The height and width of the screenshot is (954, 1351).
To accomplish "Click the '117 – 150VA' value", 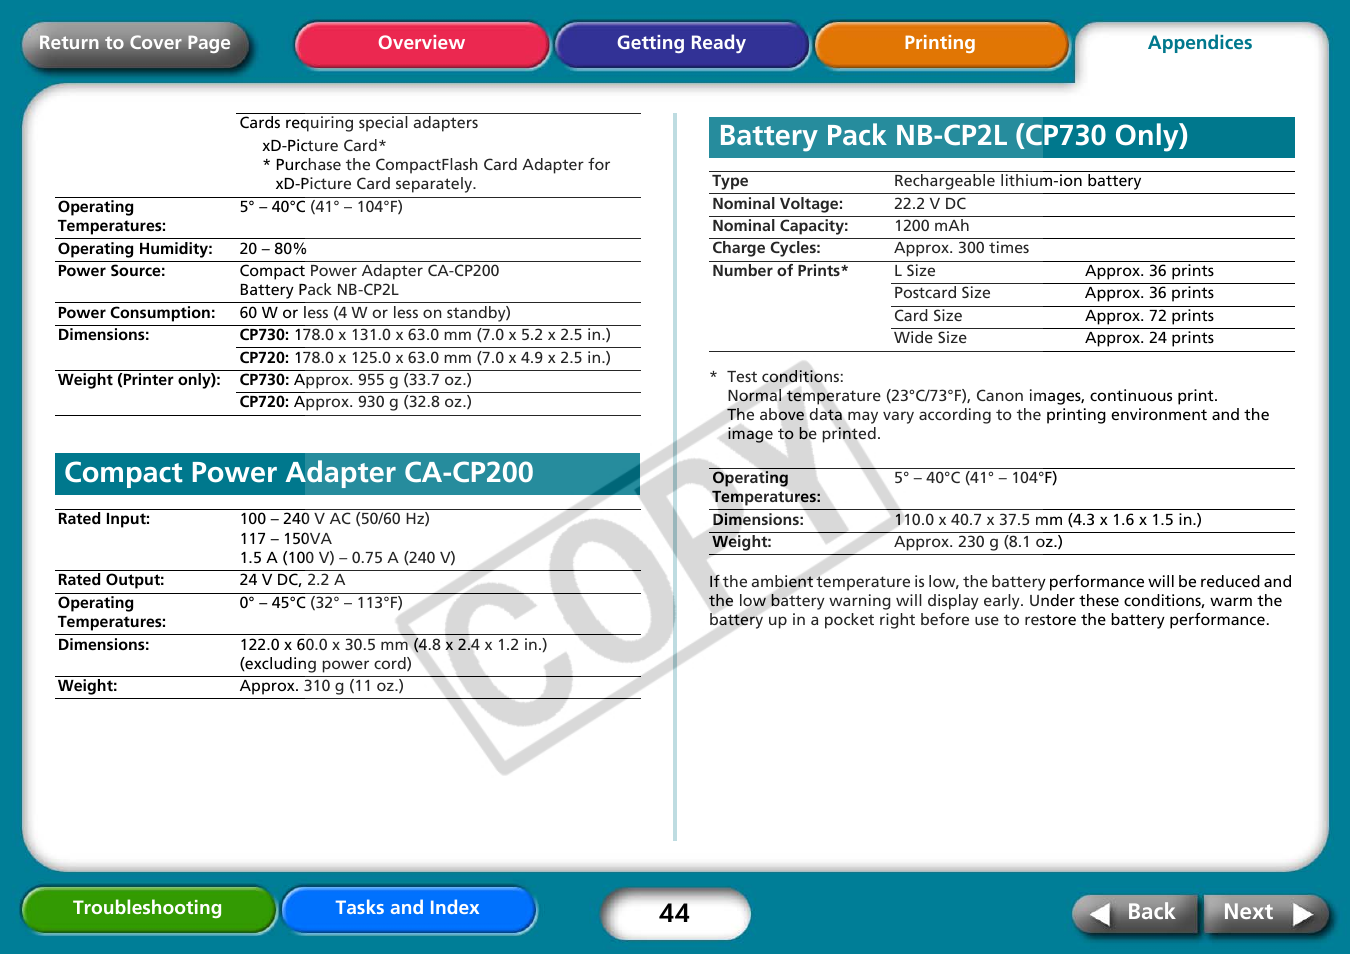I will (285, 539).
